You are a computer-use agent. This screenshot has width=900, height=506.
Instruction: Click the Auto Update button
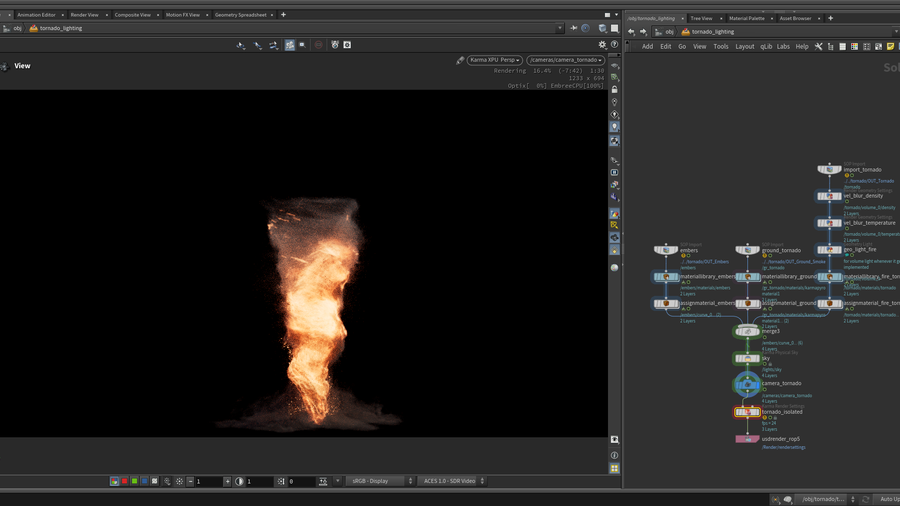[888, 499]
